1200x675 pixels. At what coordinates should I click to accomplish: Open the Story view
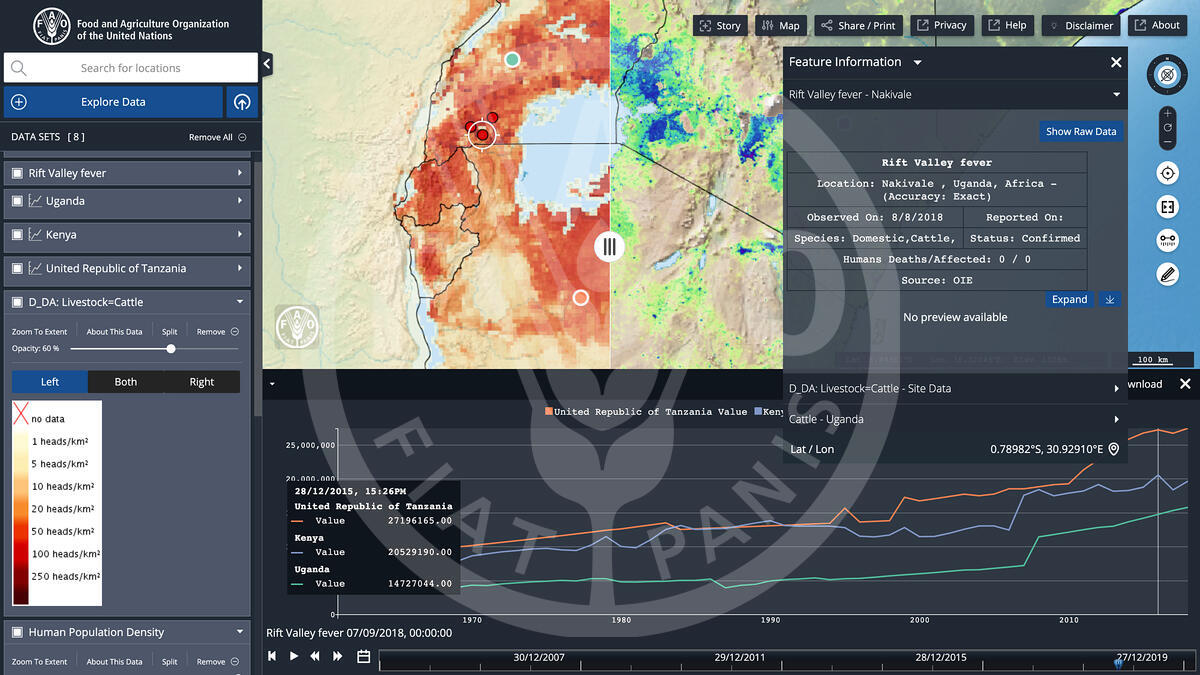pyautogui.click(x=720, y=25)
